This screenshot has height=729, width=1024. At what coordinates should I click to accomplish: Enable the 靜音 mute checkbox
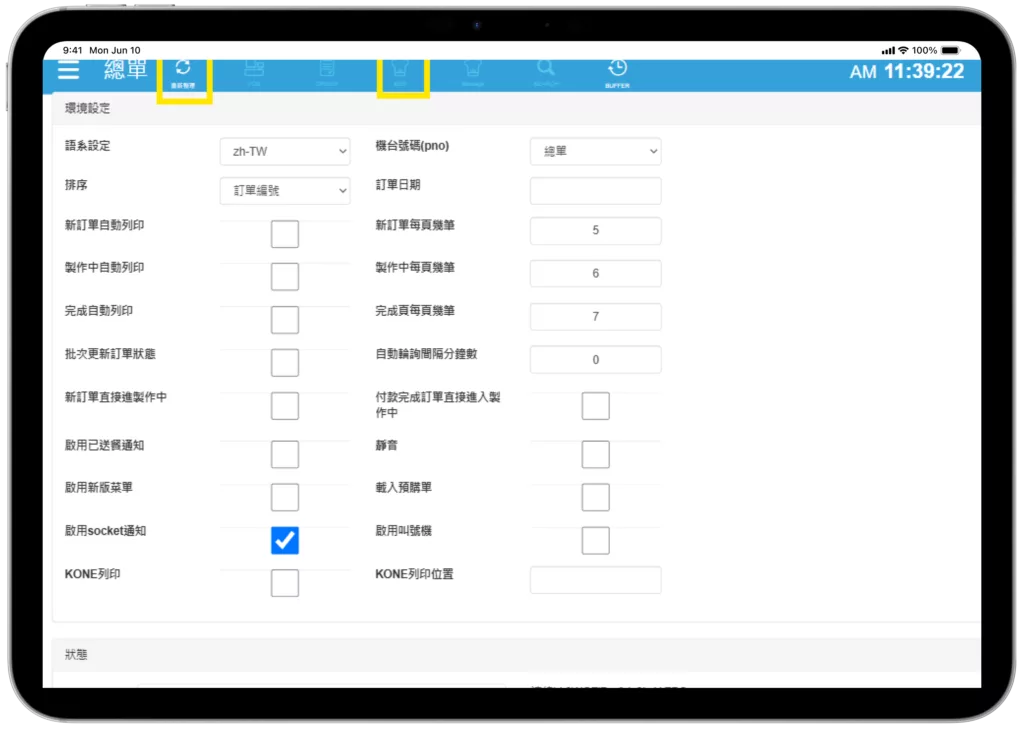point(596,455)
